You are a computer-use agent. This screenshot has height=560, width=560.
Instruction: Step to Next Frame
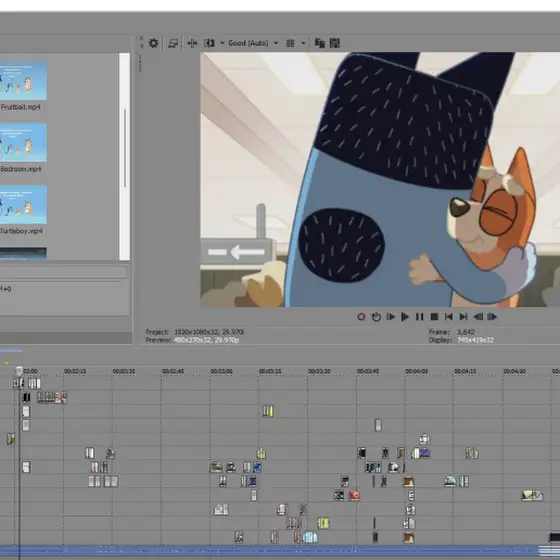492,317
